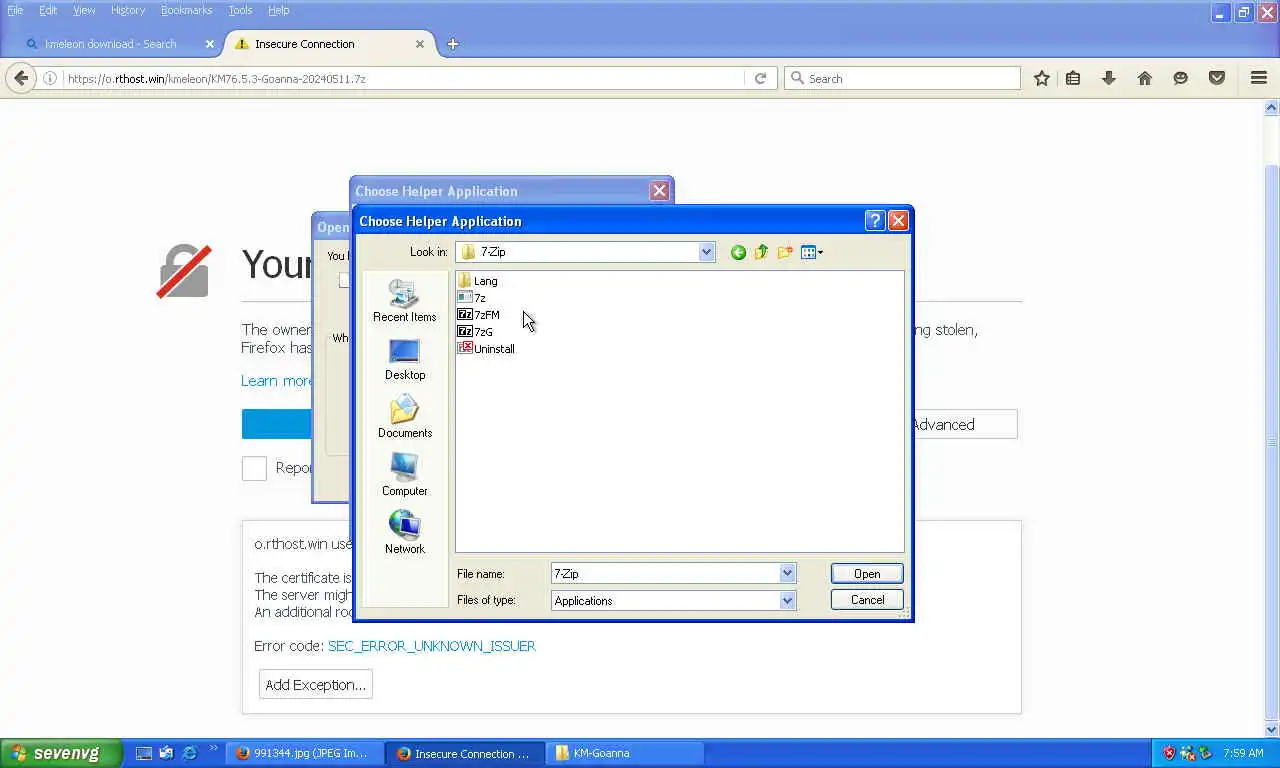Select Network in the places bar
The height and width of the screenshot is (768, 1280).
404,533
